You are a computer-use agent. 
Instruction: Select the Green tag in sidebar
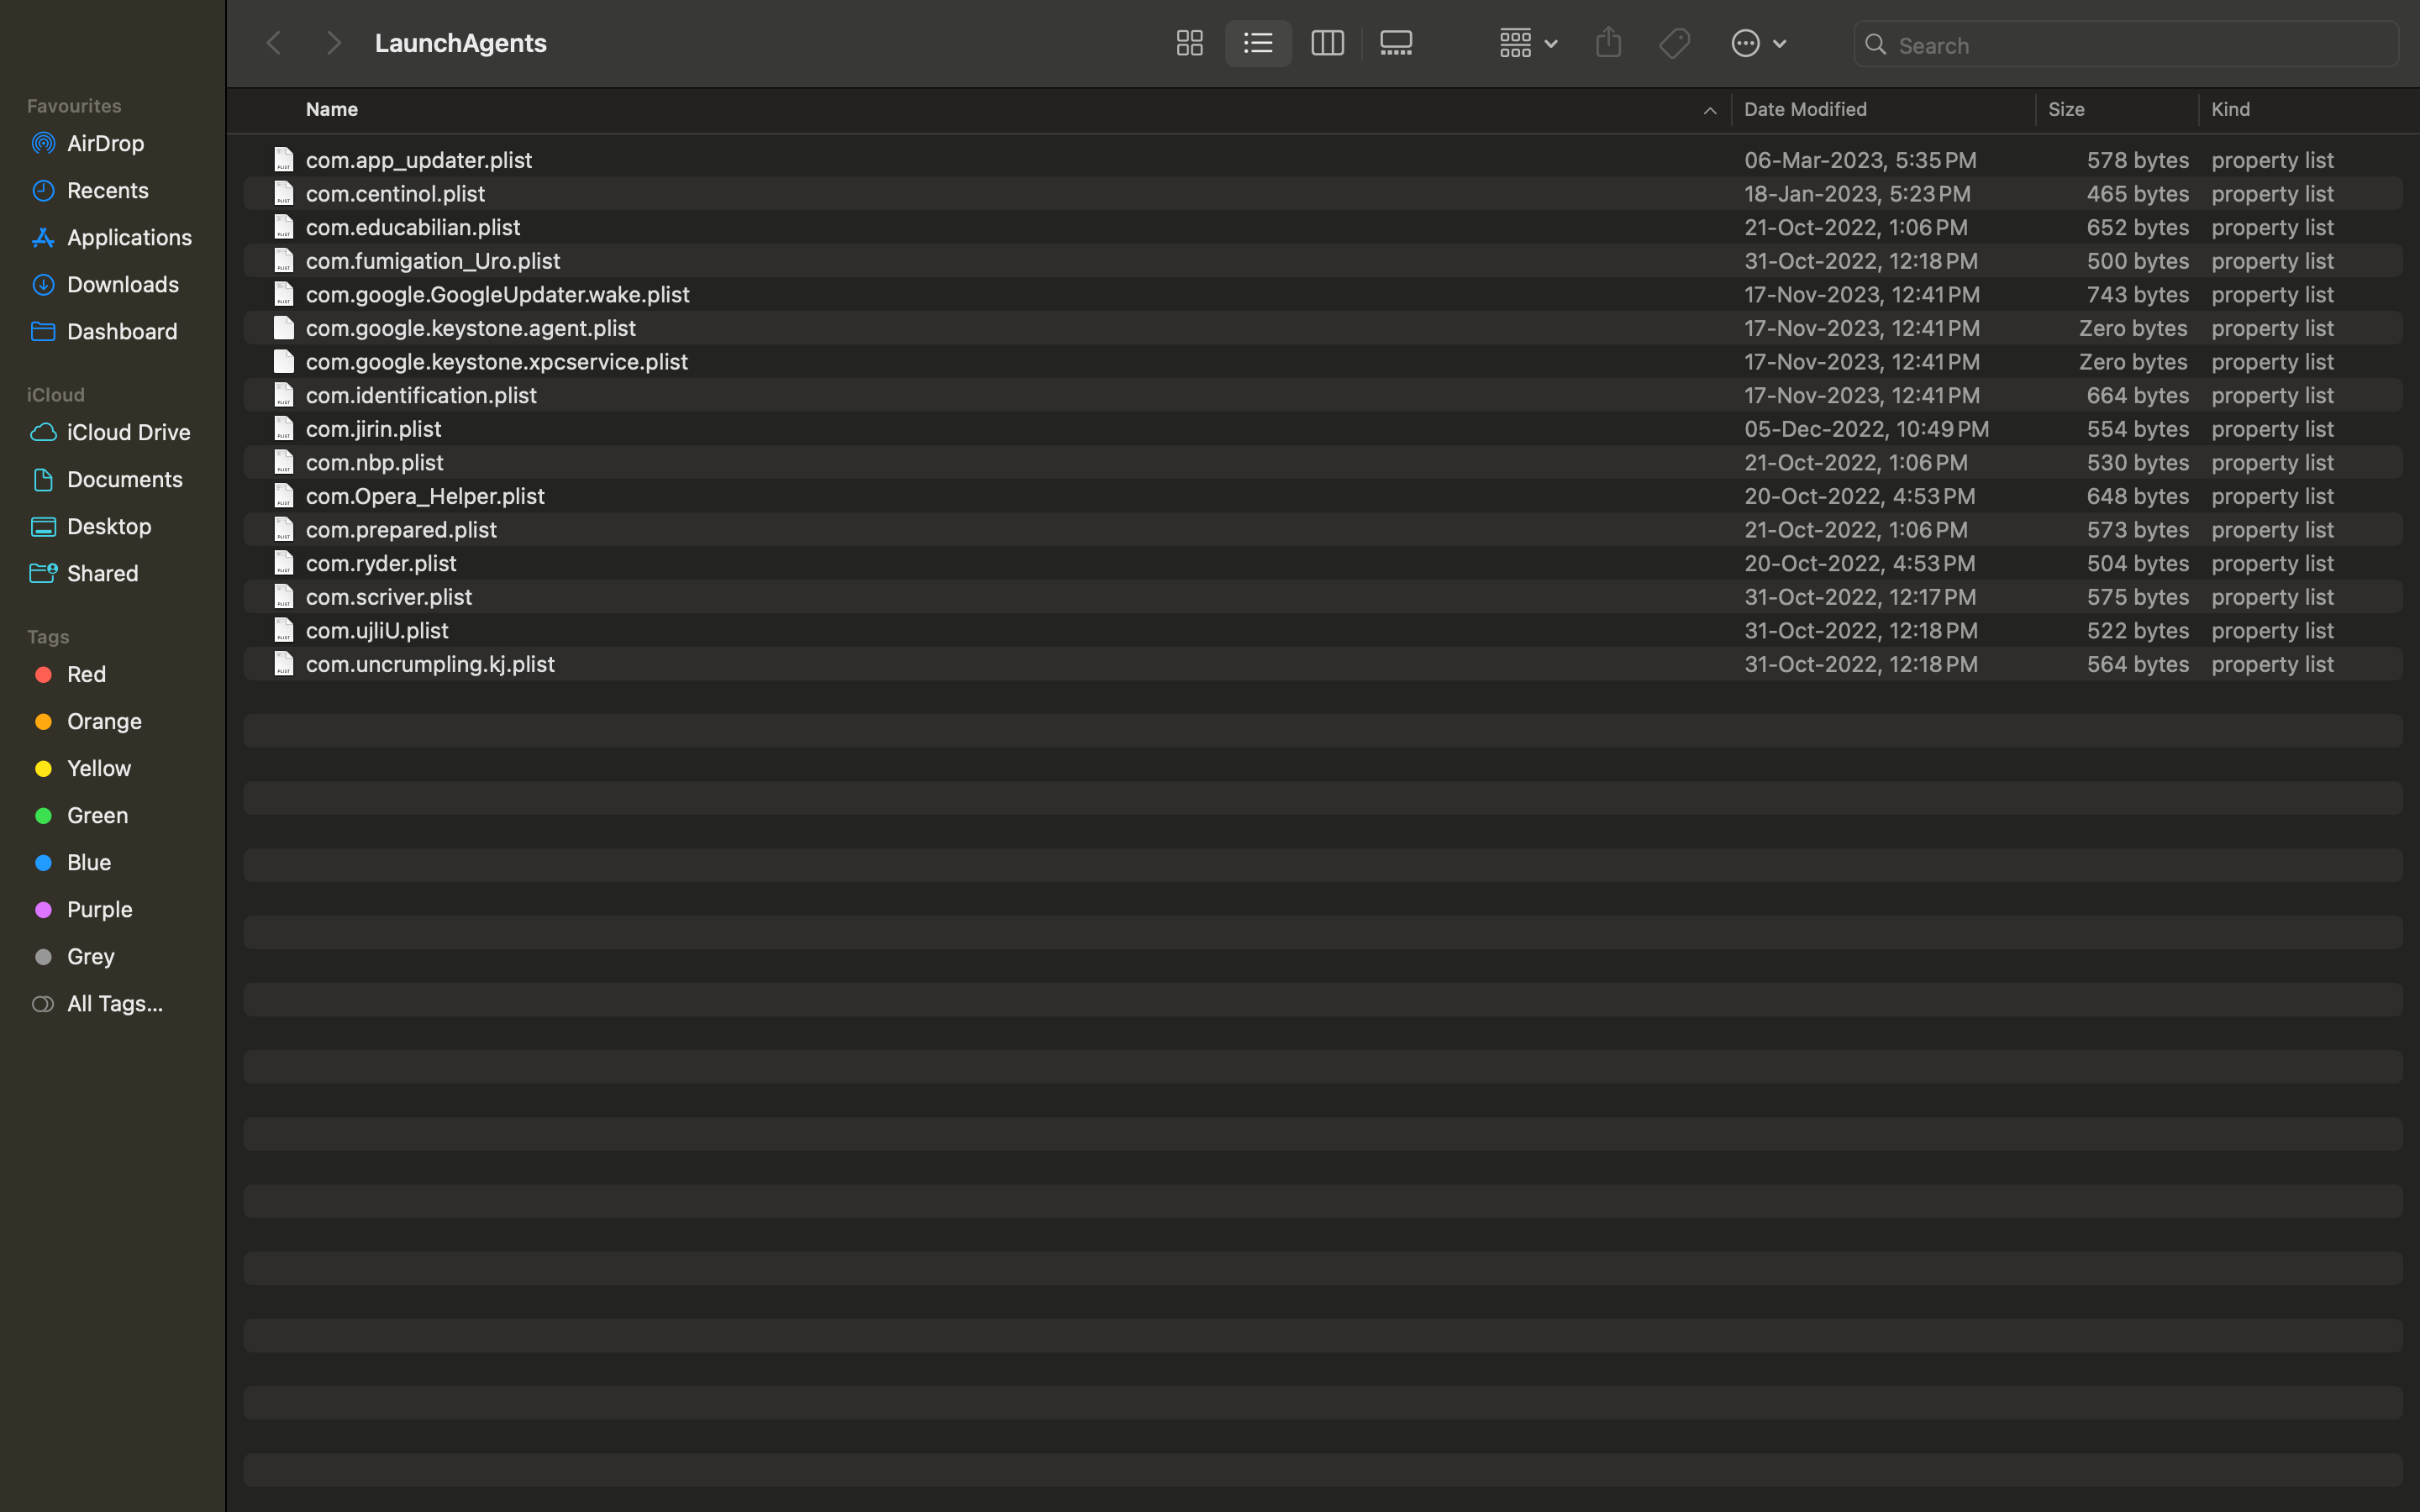coord(97,815)
